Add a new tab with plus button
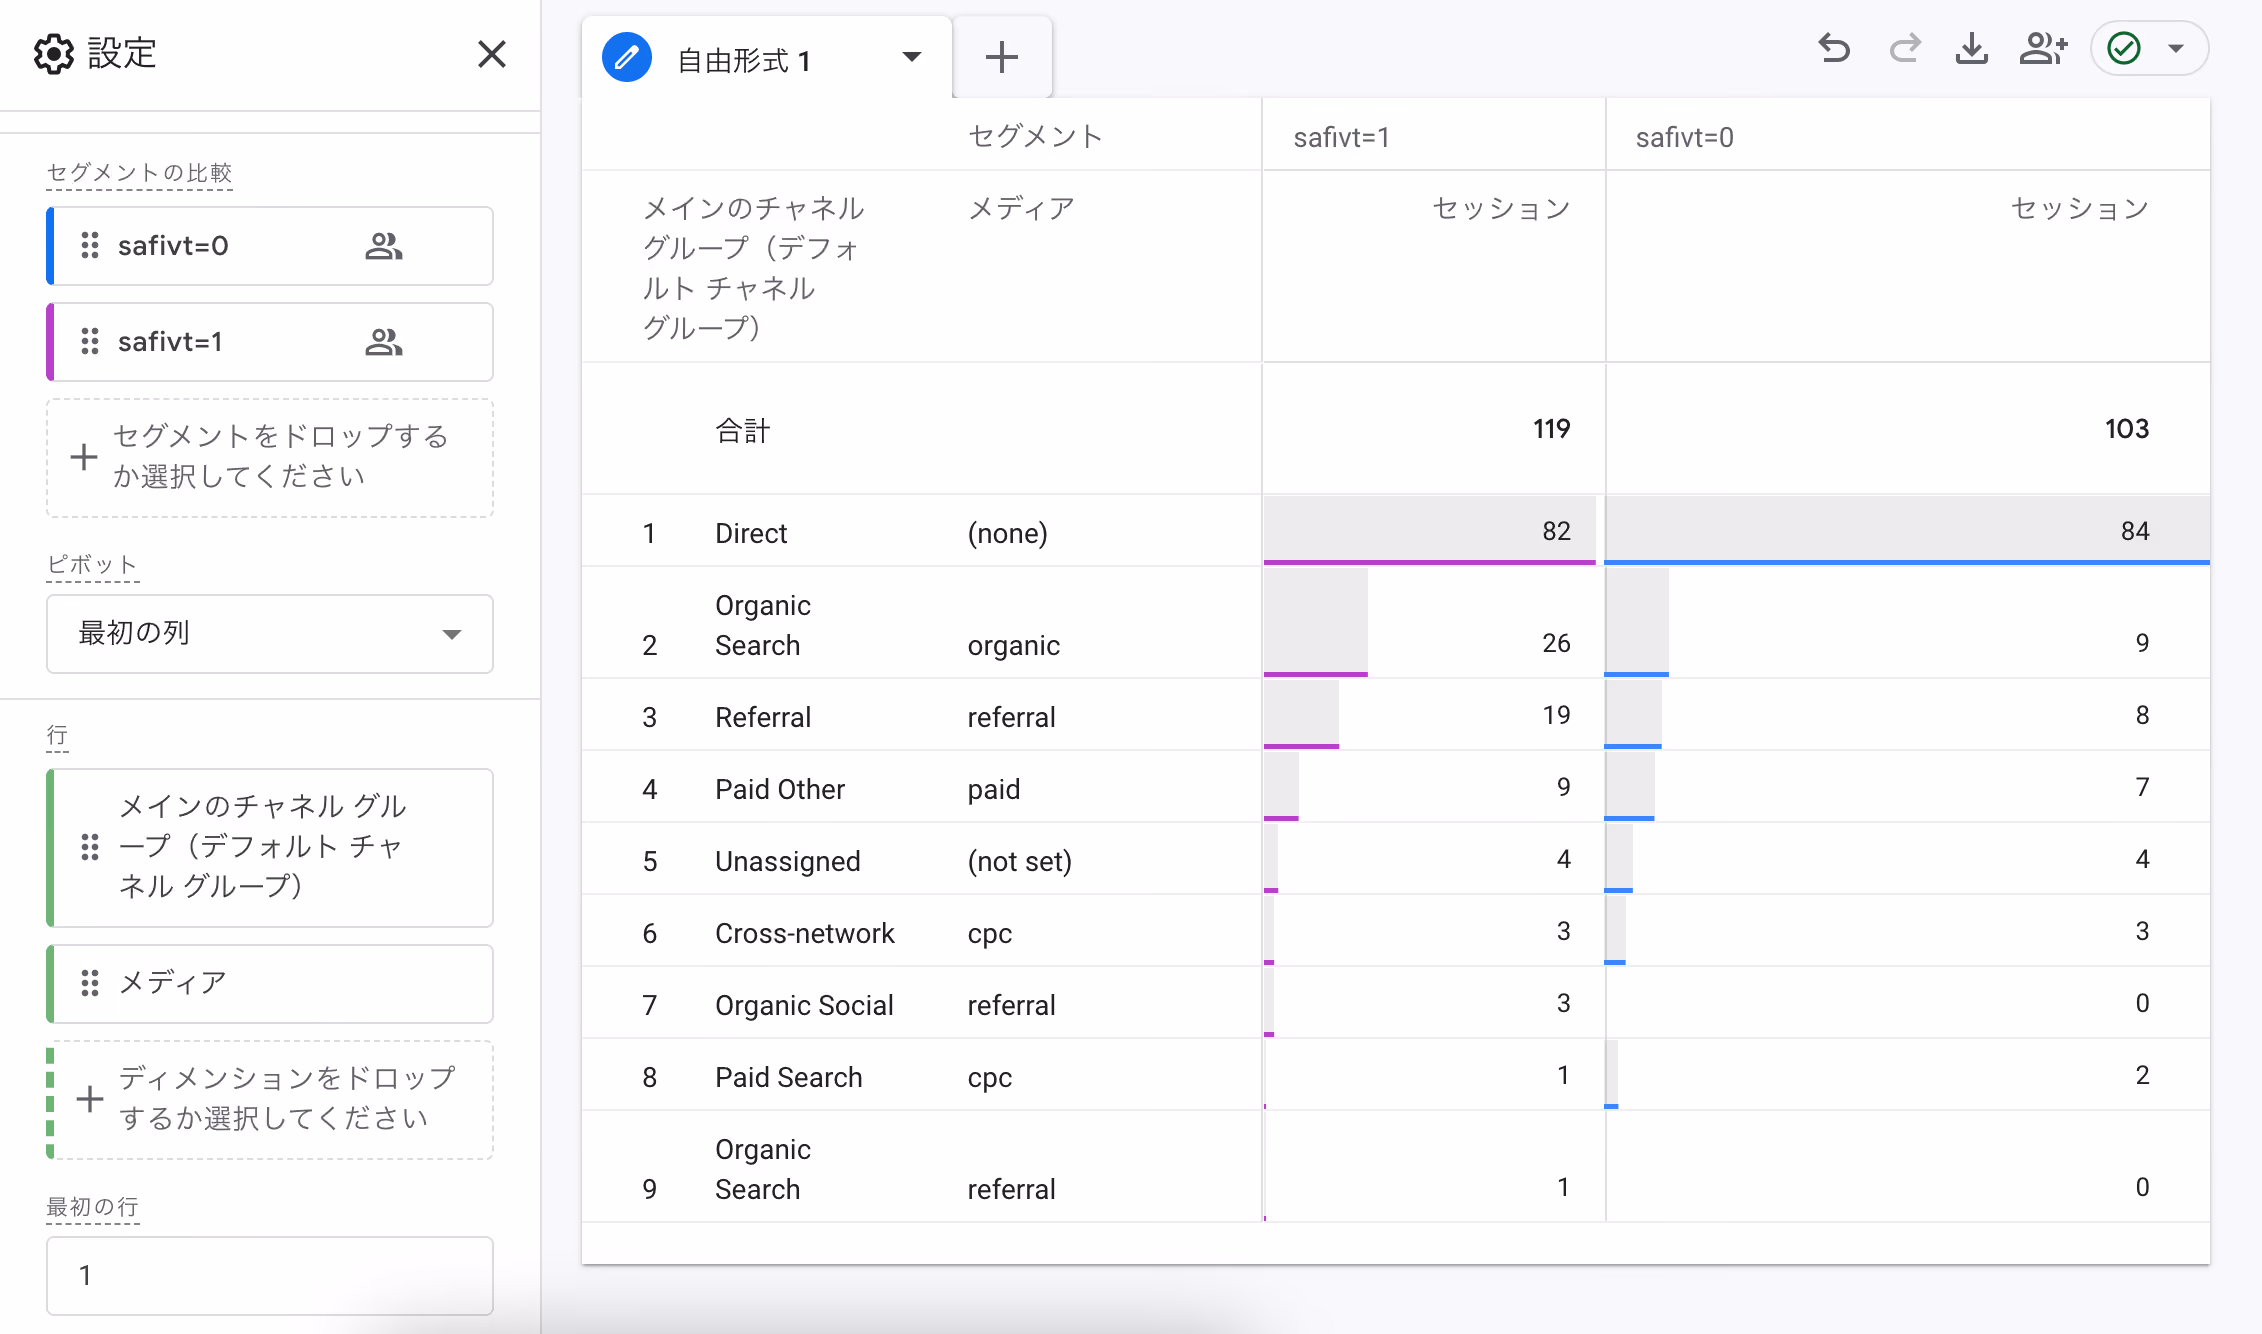The height and width of the screenshot is (1334, 2262). click(1001, 57)
